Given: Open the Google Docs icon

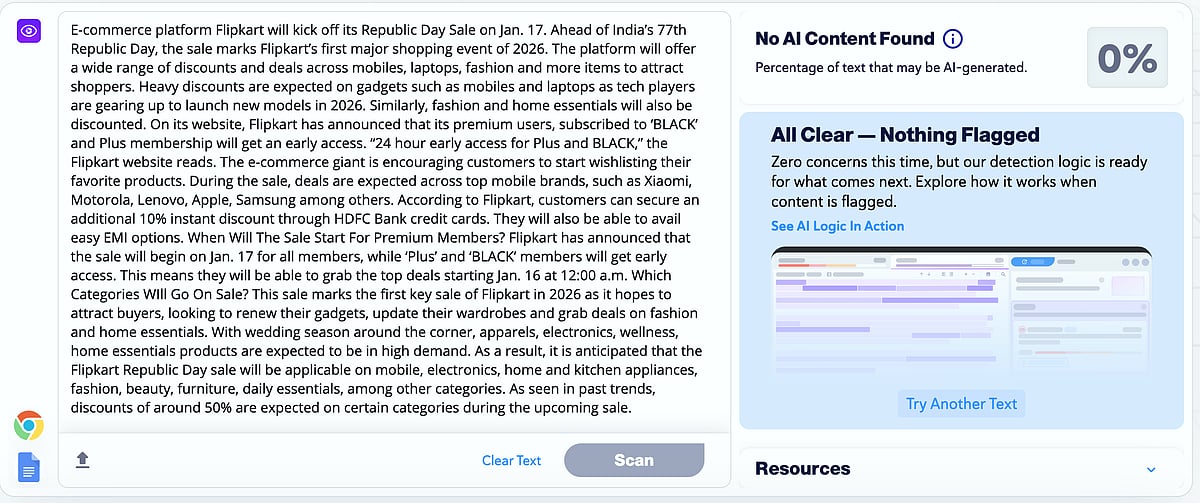Looking at the screenshot, I should click(28, 467).
